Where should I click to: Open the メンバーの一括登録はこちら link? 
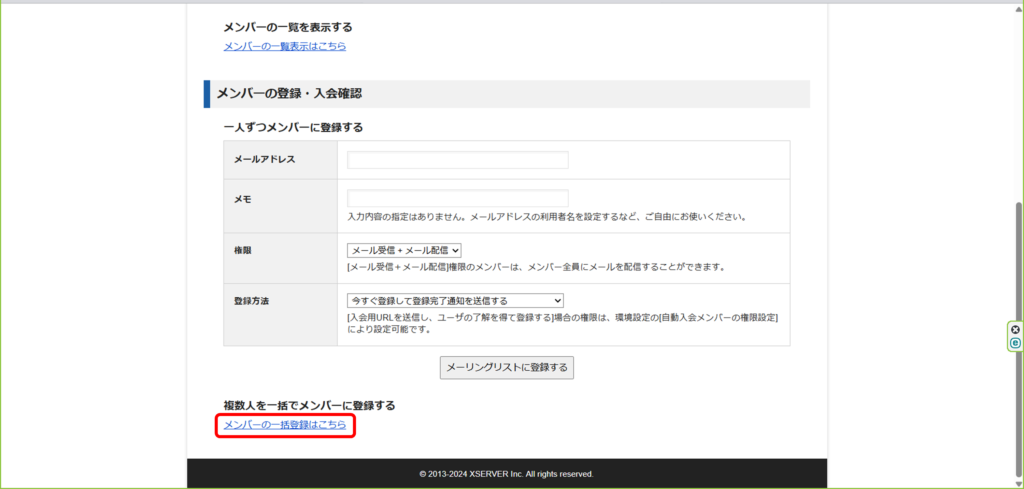285,425
